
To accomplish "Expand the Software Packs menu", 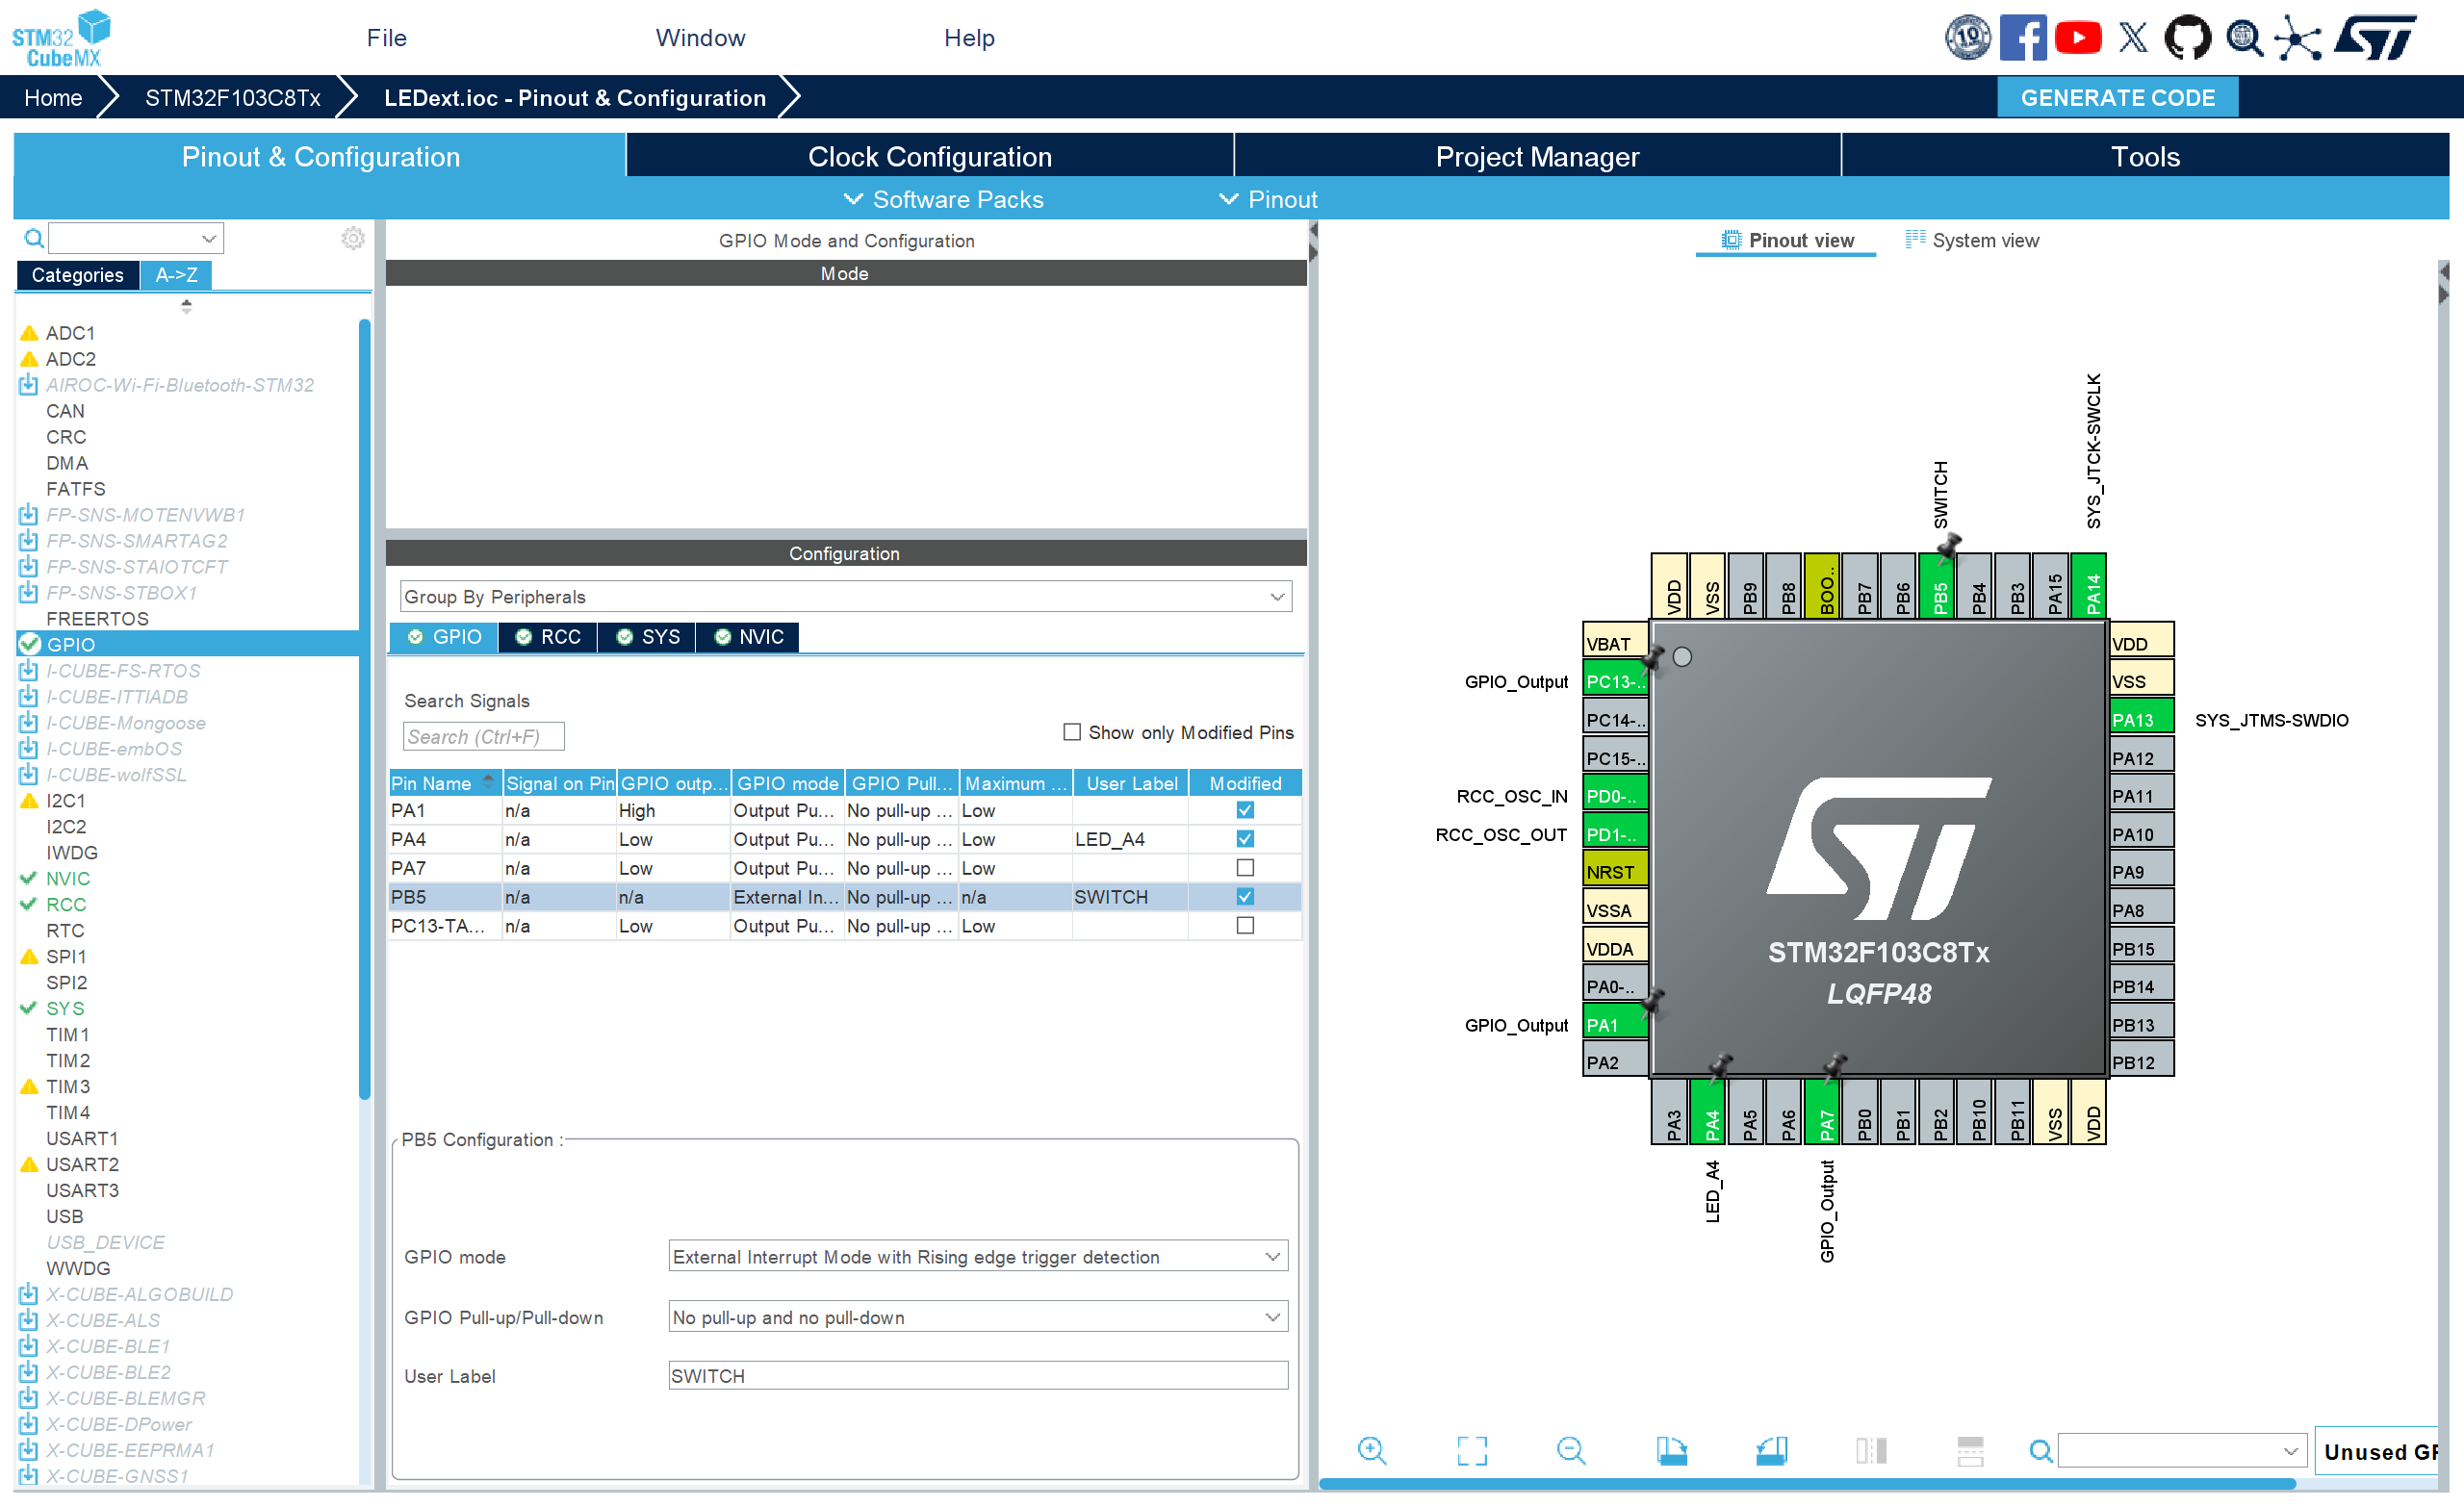I will [944, 199].
